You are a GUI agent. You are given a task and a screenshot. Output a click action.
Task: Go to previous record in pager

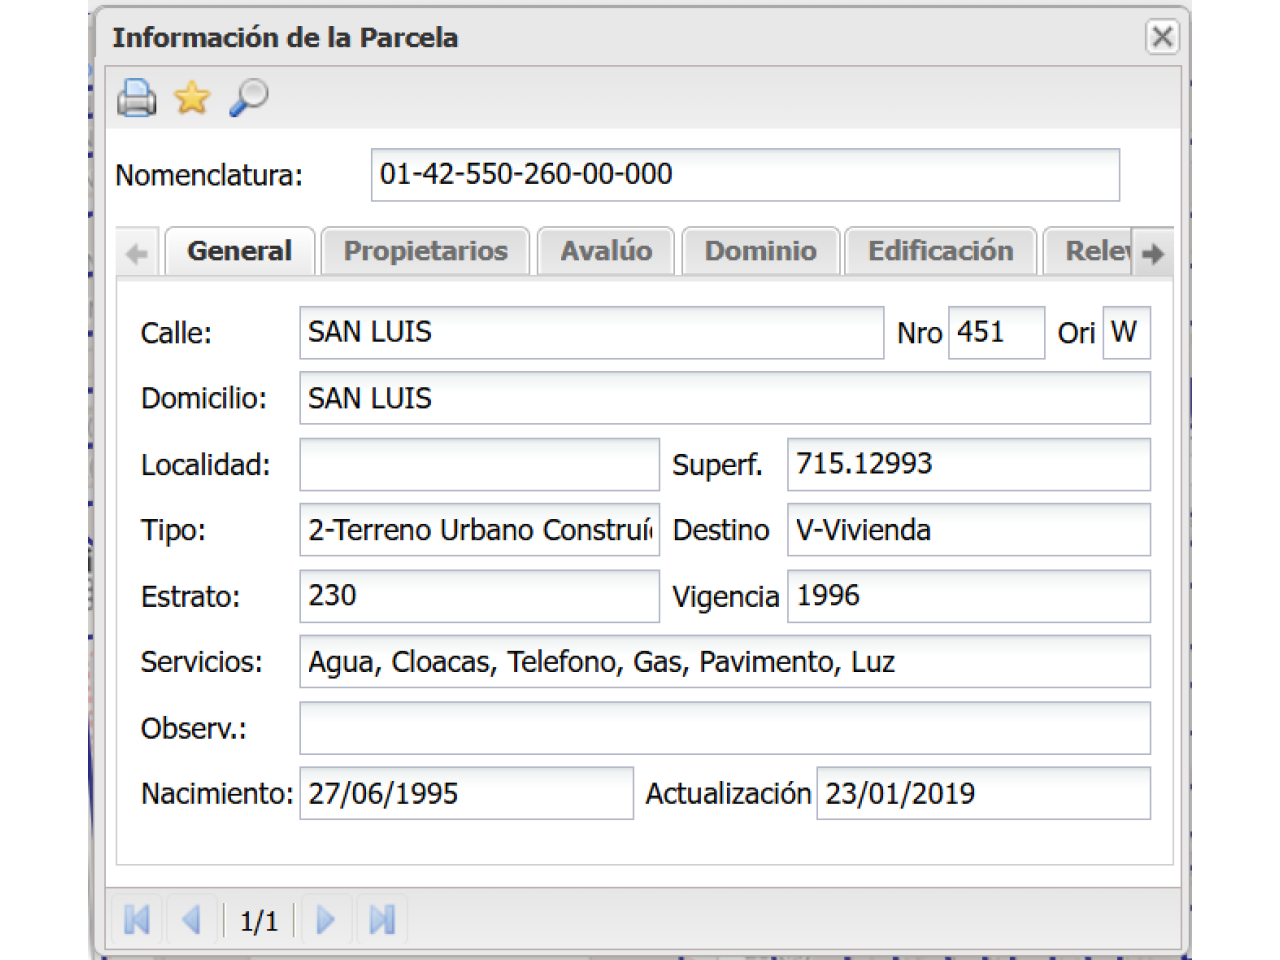click(191, 919)
